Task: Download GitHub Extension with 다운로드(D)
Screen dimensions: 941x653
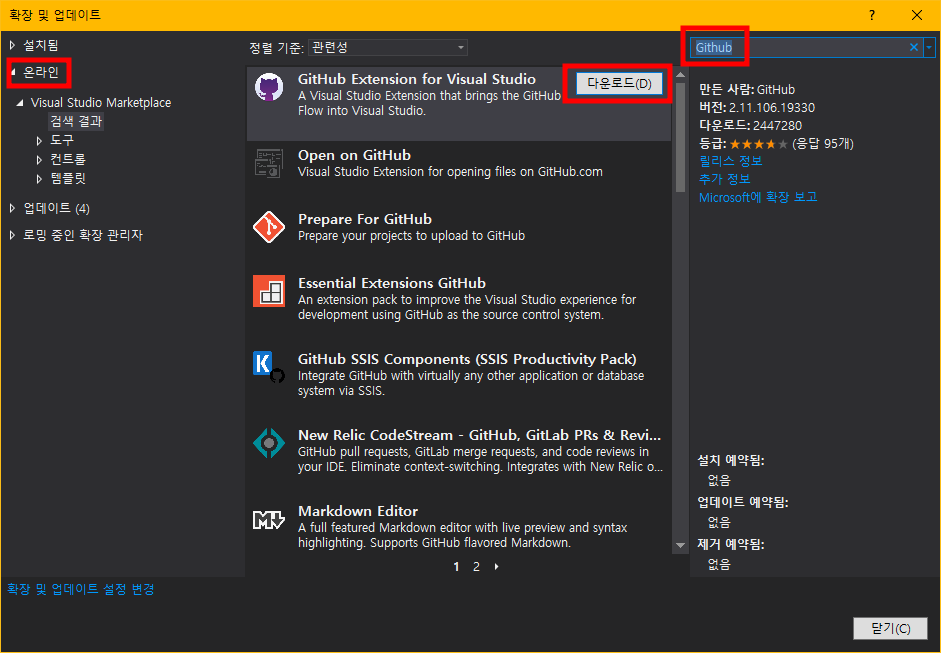Action: (619, 83)
